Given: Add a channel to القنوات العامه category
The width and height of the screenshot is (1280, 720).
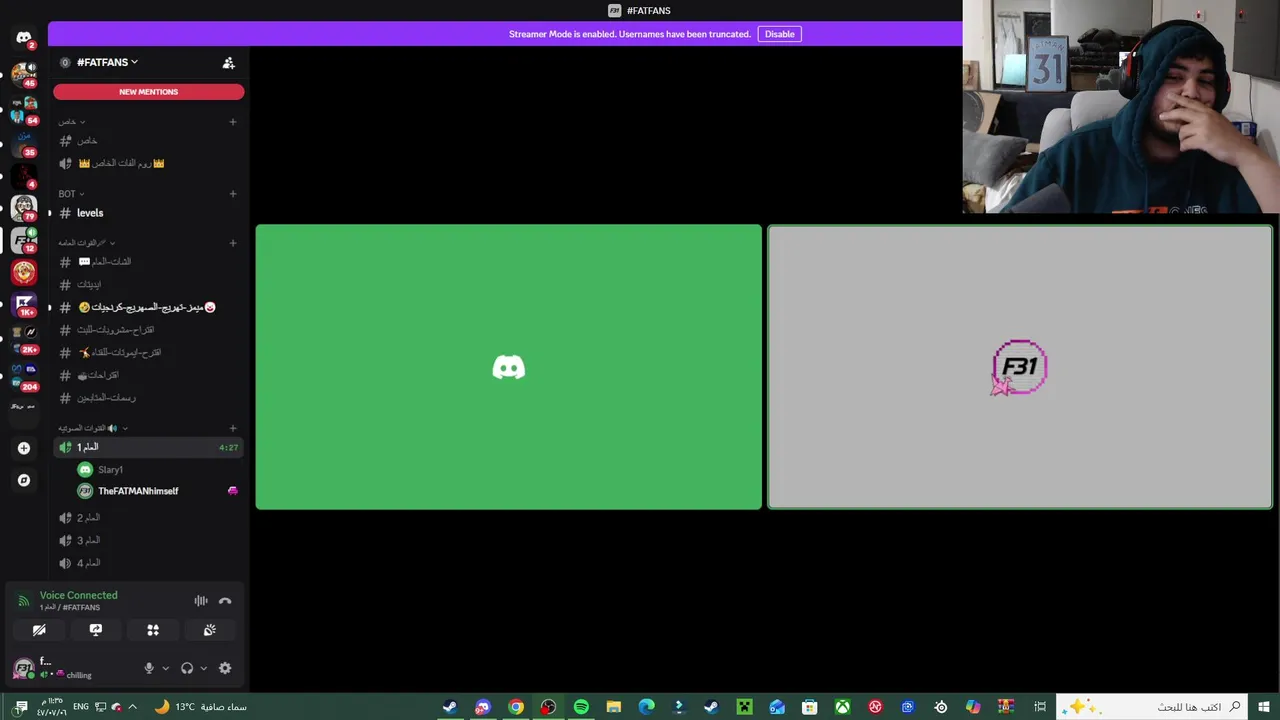Looking at the screenshot, I should tap(233, 243).
